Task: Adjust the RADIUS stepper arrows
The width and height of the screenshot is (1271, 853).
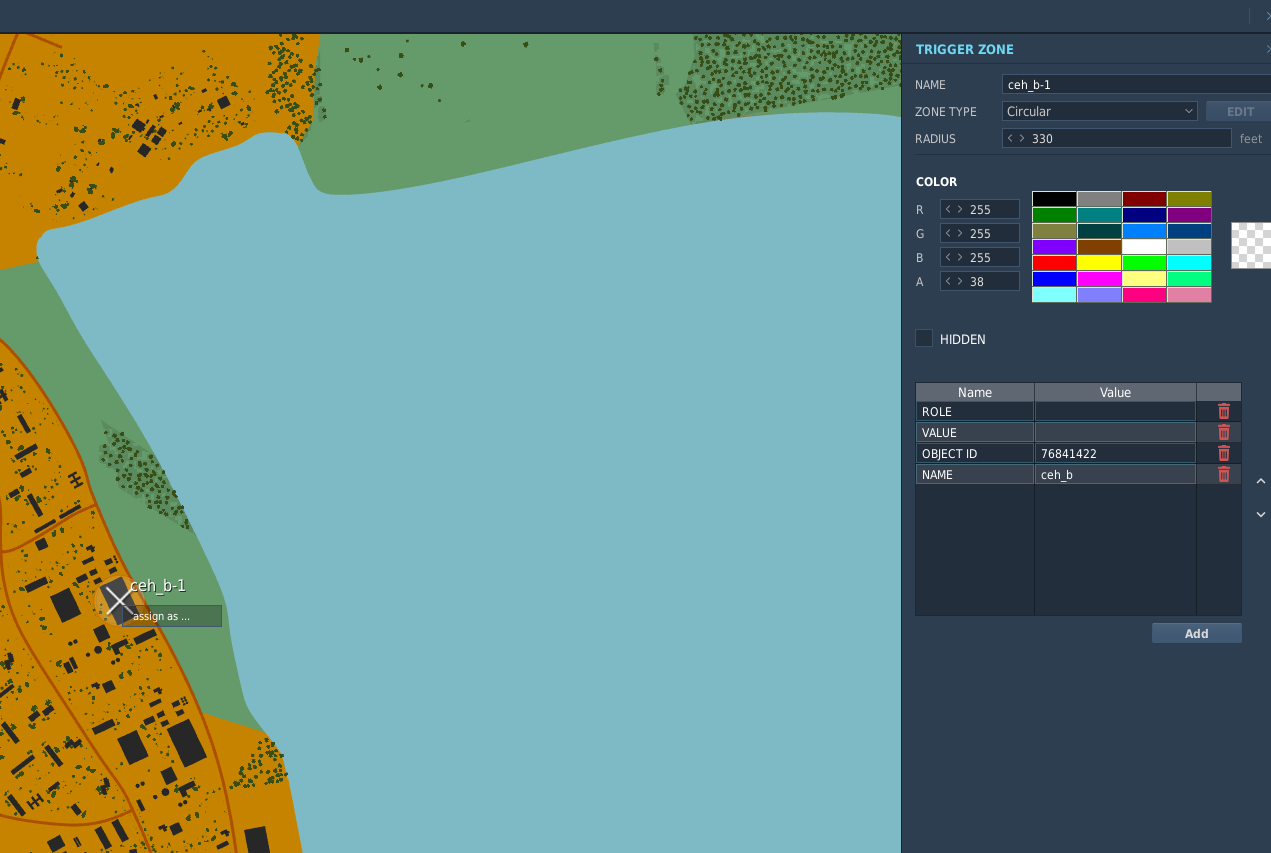Action: pyautogui.click(x=1016, y=138)
